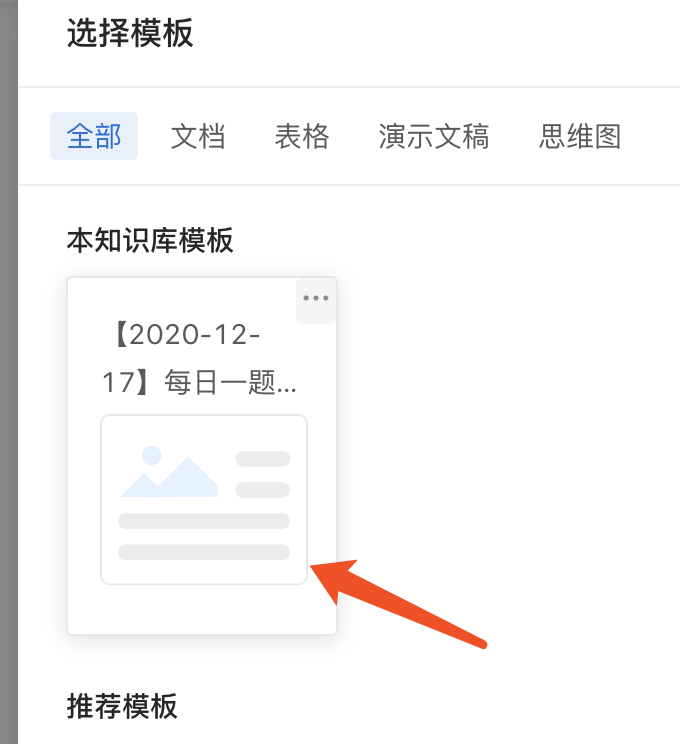
Task: Click the 本知识库模板 section heading
Action: coord(150,240)
